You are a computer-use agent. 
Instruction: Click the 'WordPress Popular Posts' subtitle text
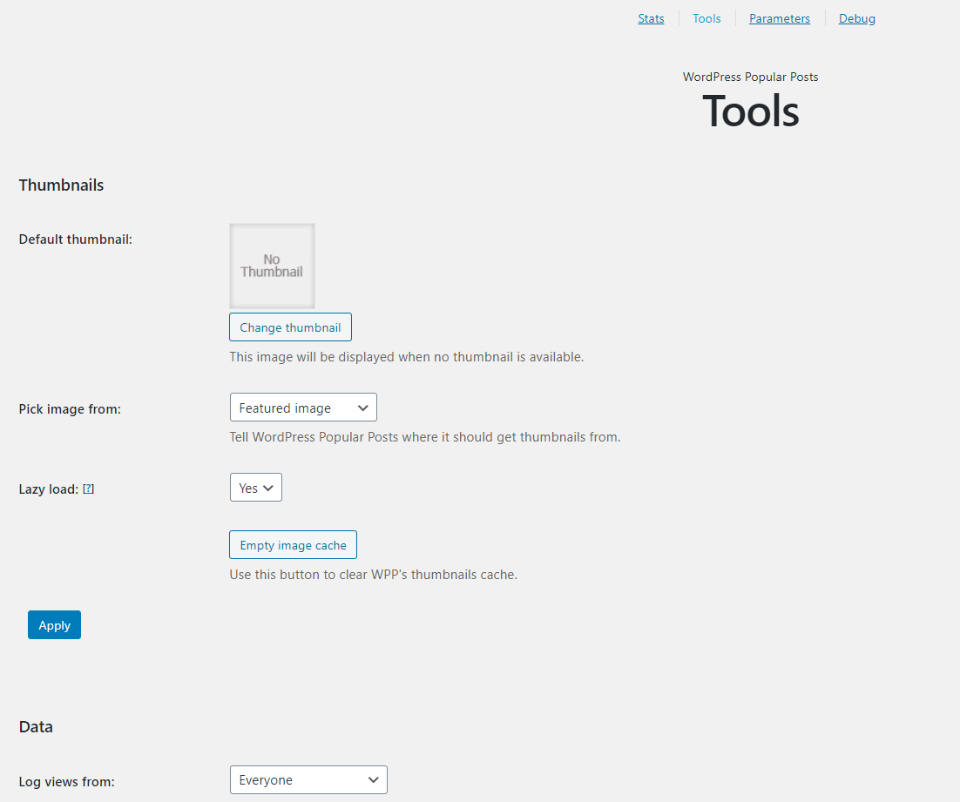point(751,77)
